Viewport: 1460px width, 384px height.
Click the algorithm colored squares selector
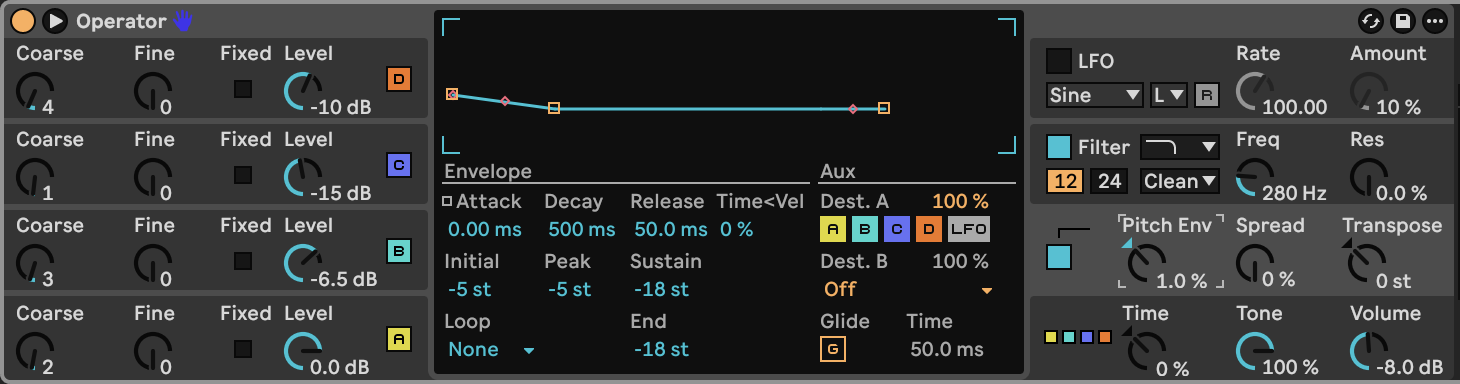click(x=1078, y=337)
